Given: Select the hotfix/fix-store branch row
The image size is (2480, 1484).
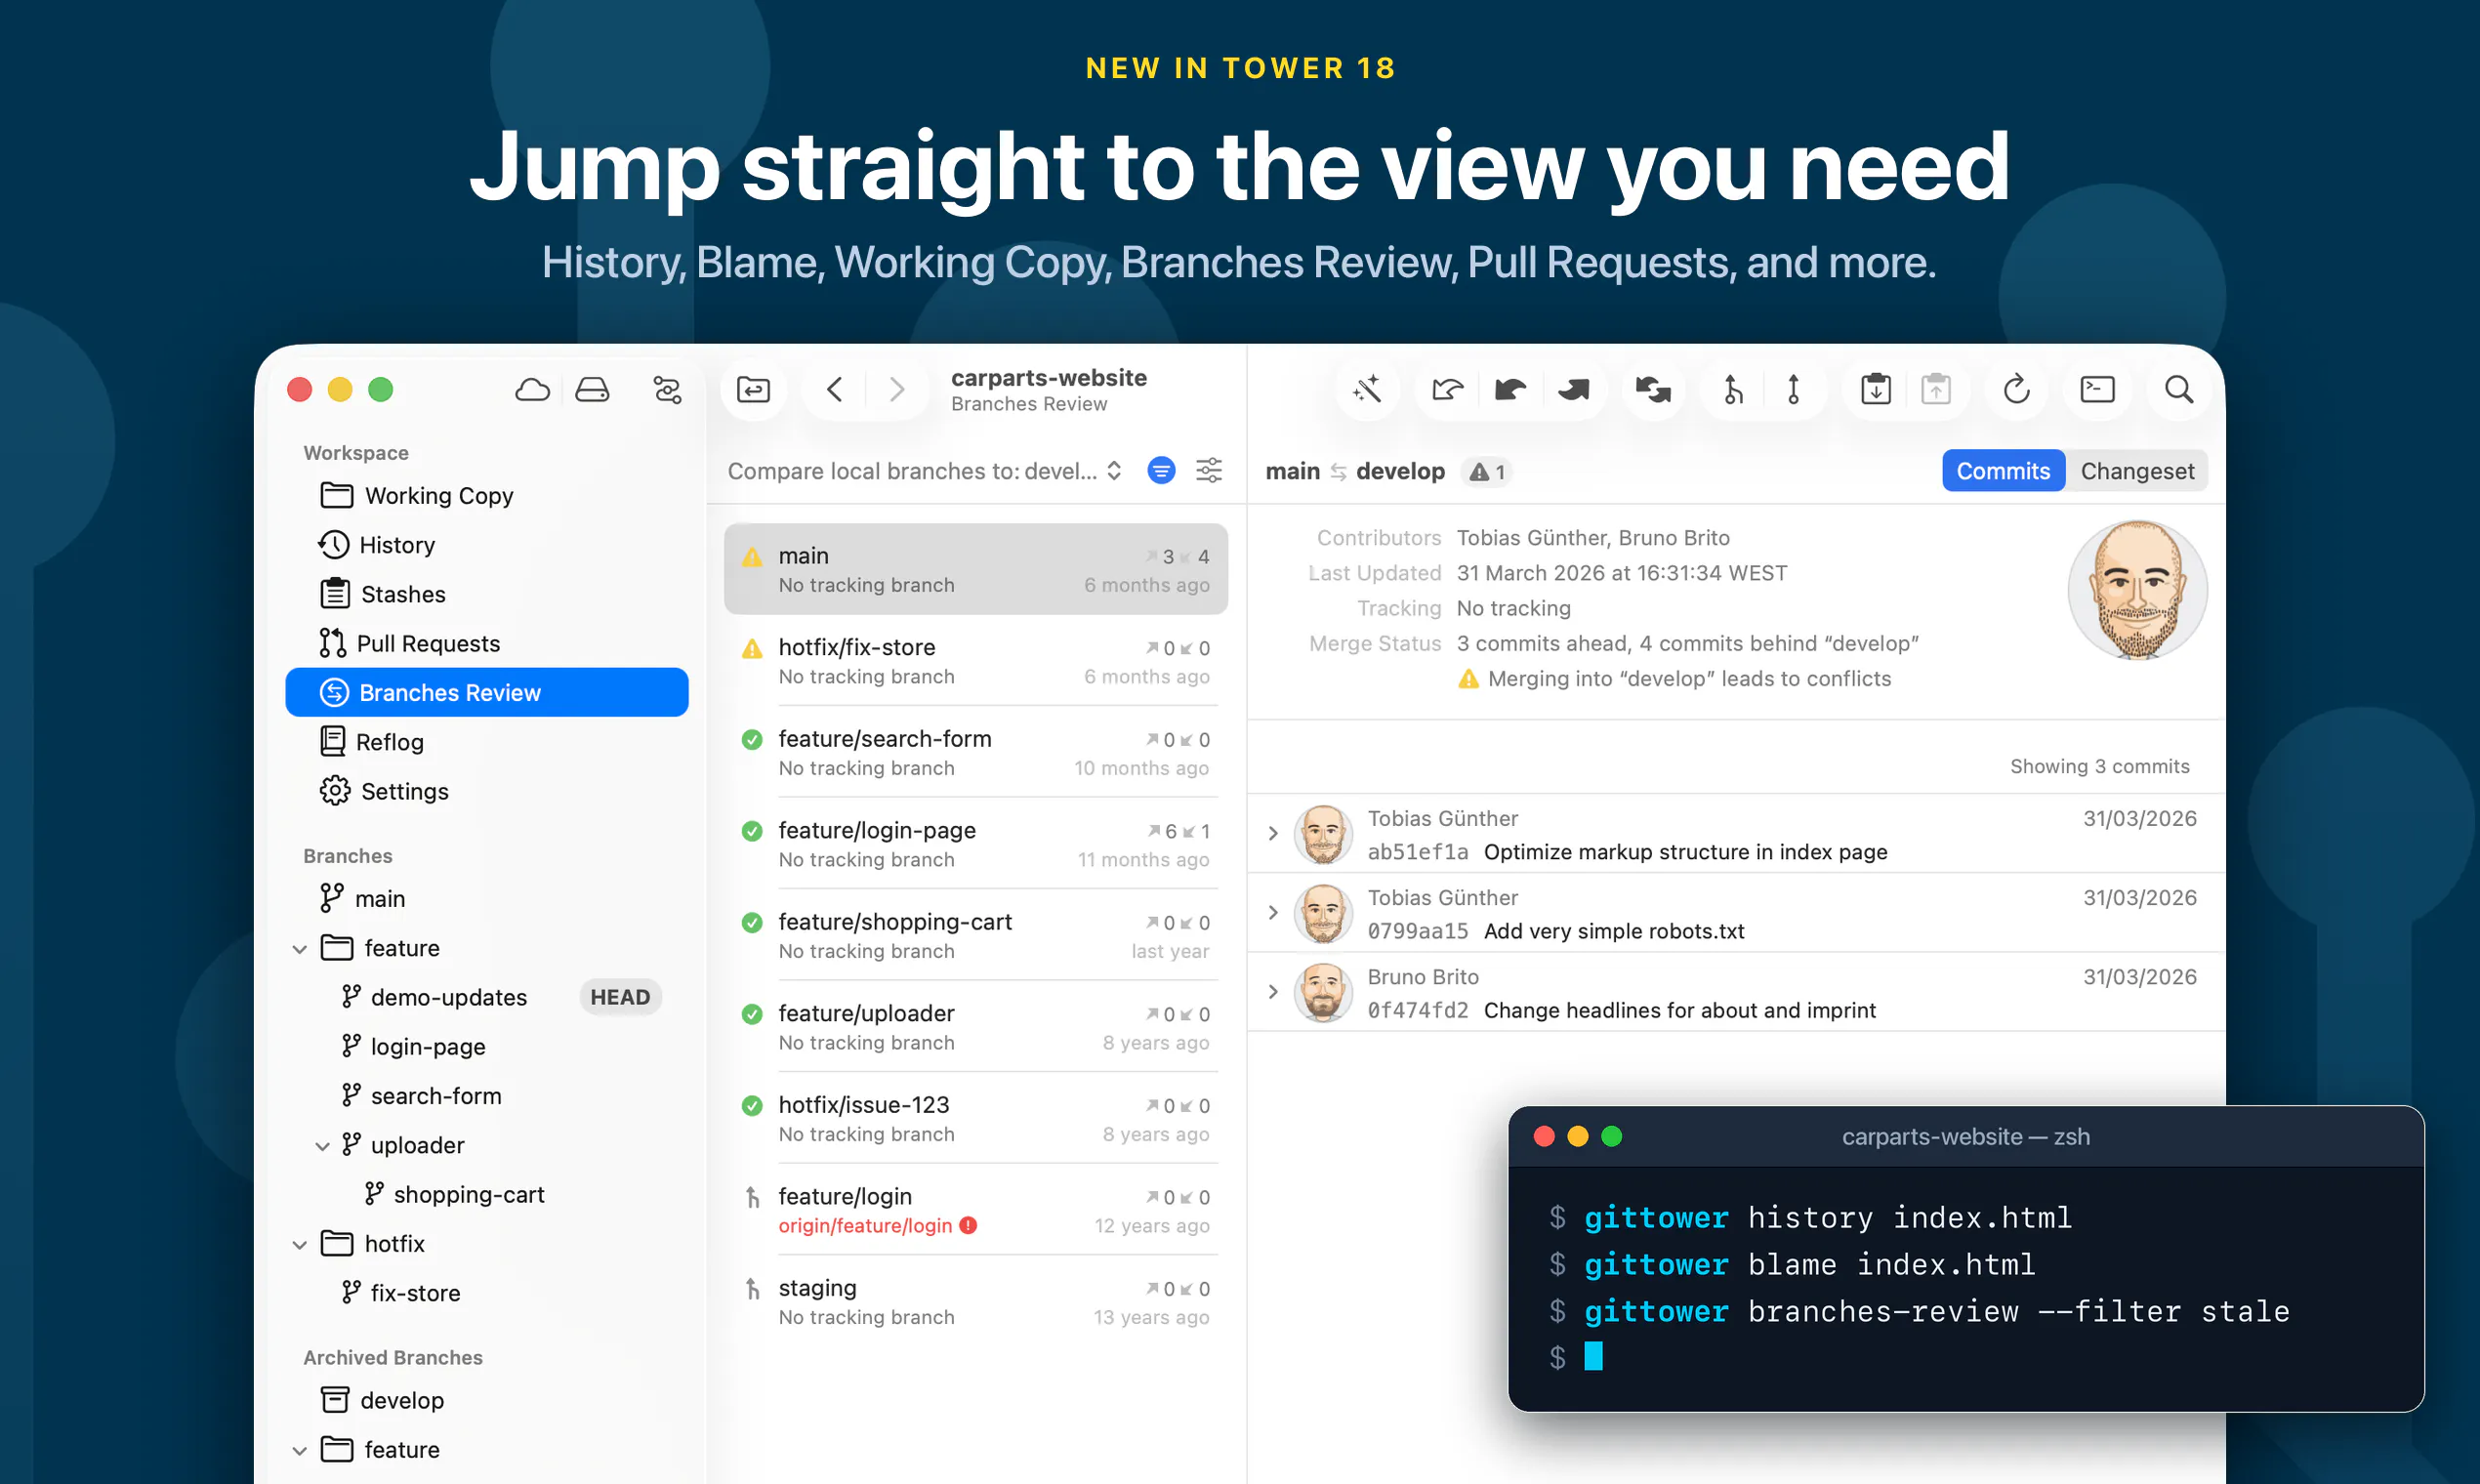Looking at the screenshot, I should click(976, 661).
